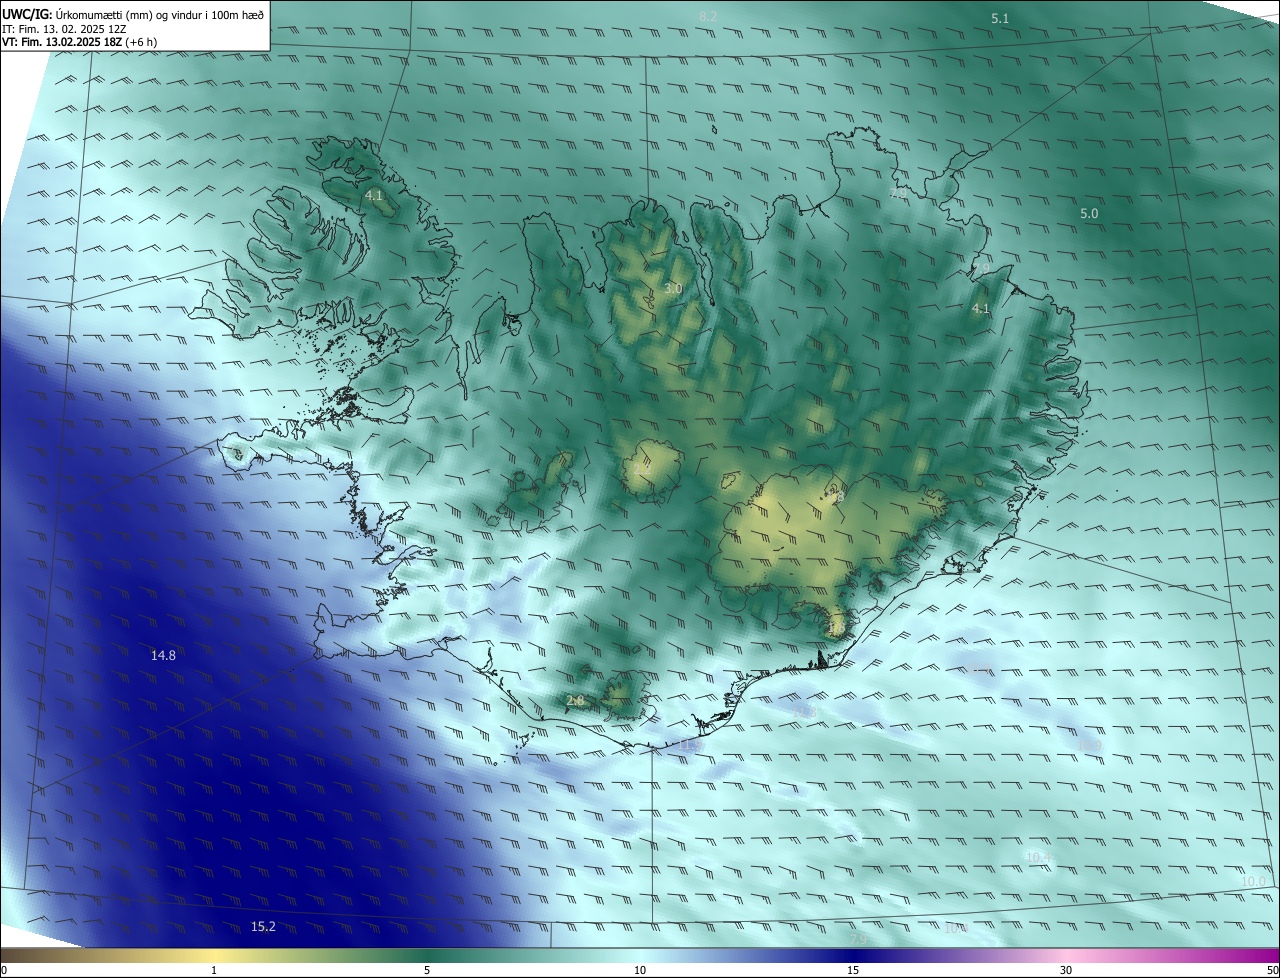
Task: Click the color scale label 1
Action: (214, 970)
